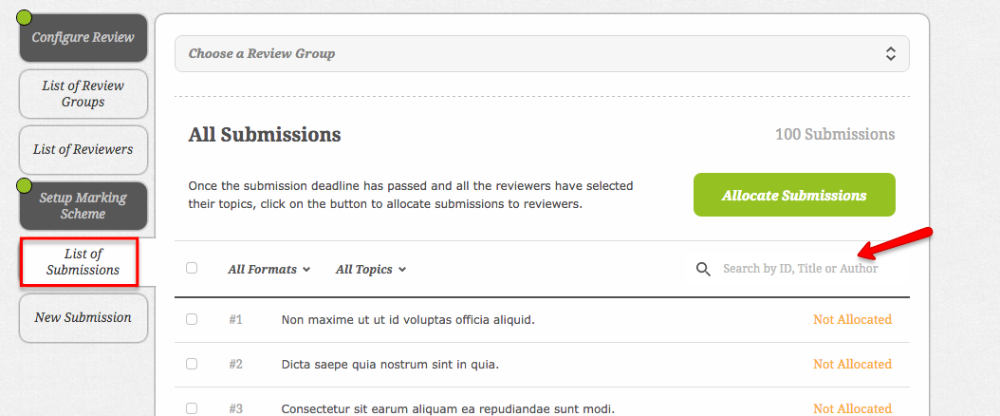Viewport: 1000px width, 416px height.
Task: Click green status dot on Configure Review
Action: pyautogui.click(x=24, y=17)
